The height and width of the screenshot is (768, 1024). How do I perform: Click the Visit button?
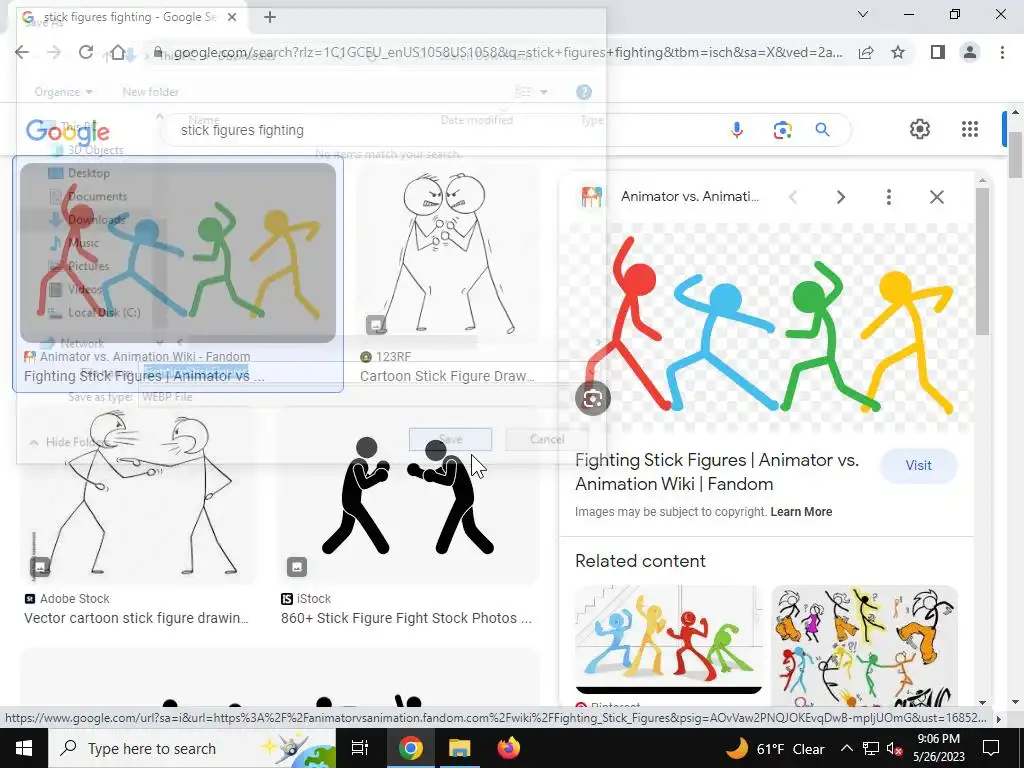click(x=918, y=466)
